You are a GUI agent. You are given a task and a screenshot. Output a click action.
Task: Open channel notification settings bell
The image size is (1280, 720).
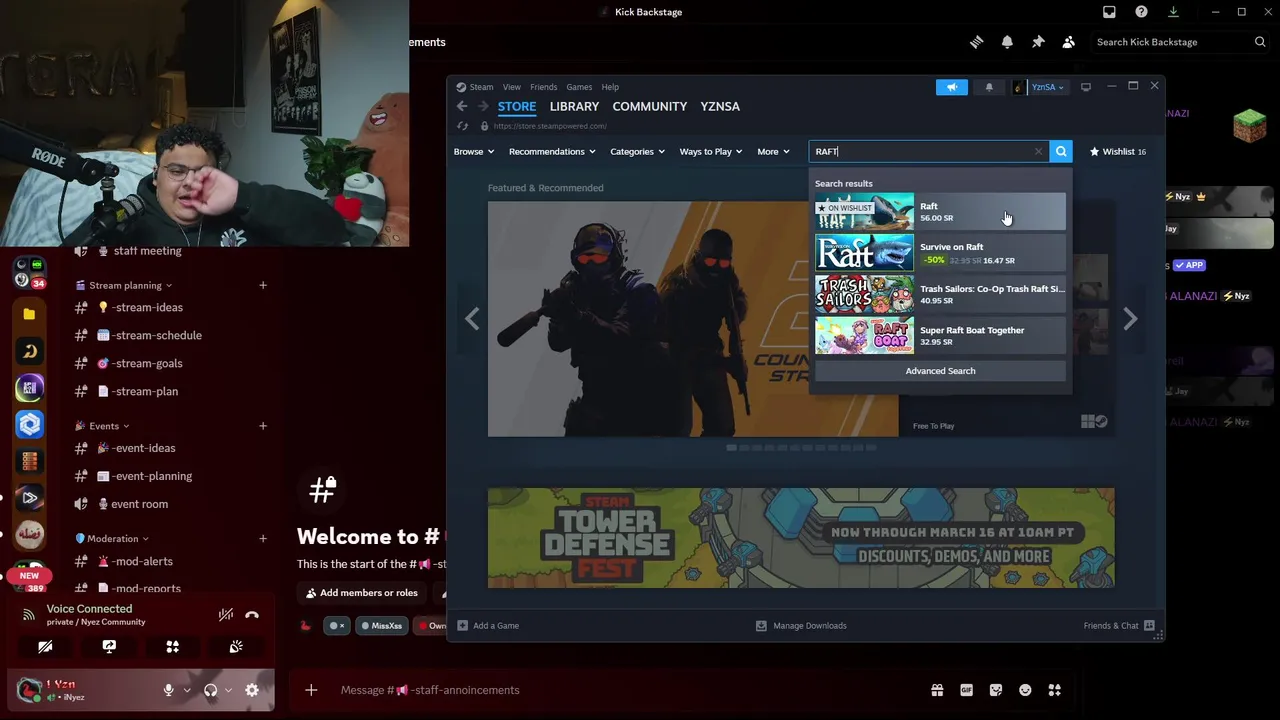click(x=1007, y=42)
